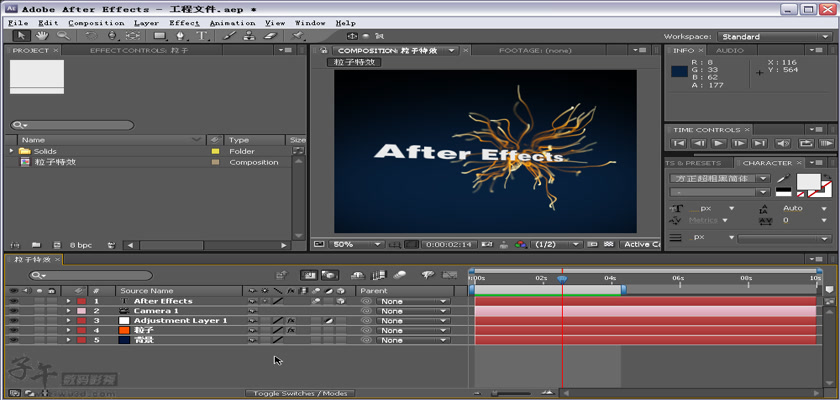Create a new folder in Project panel

[36, 245]
